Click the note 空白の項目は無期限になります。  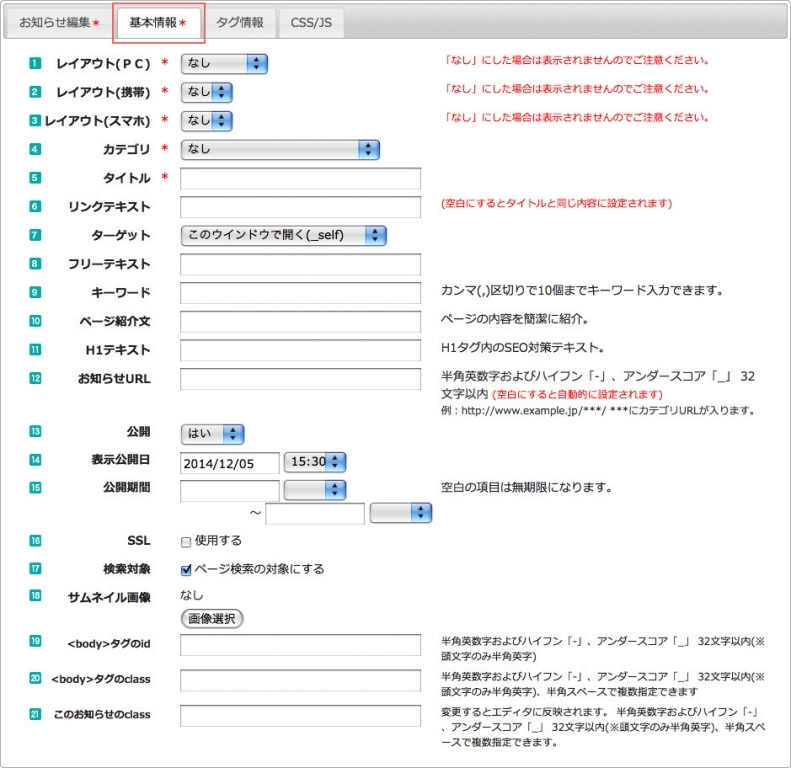pos(526,487)
